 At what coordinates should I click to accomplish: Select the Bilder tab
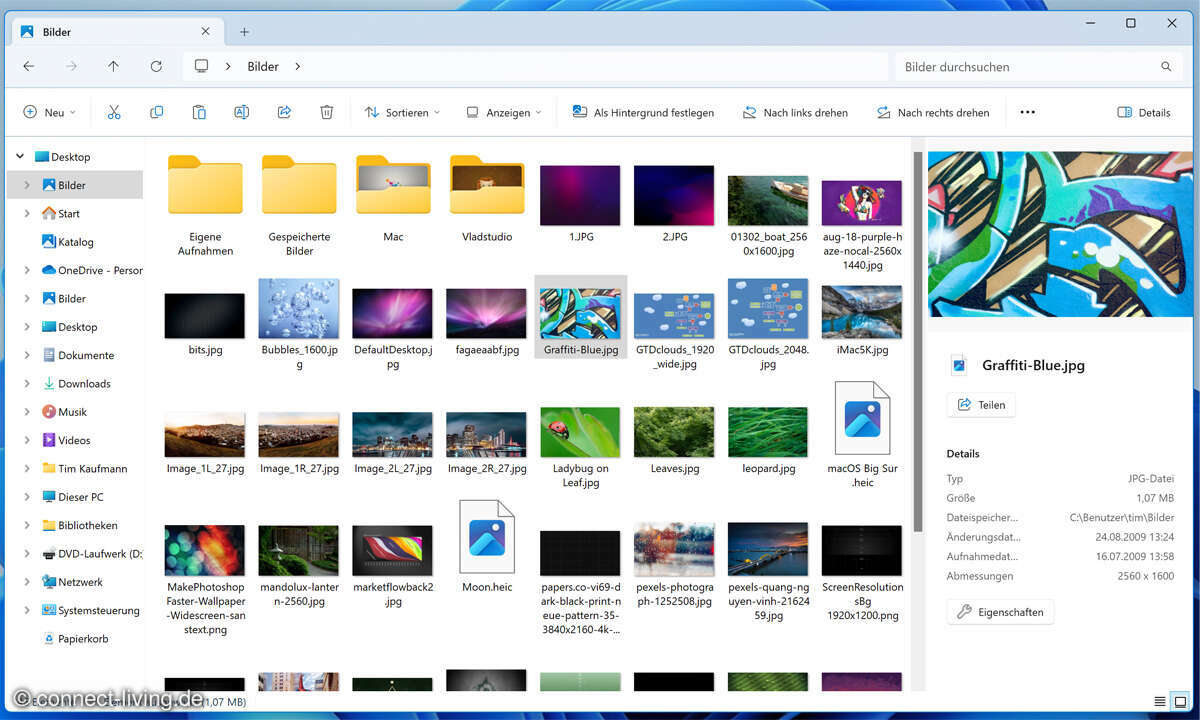point(117,32)
